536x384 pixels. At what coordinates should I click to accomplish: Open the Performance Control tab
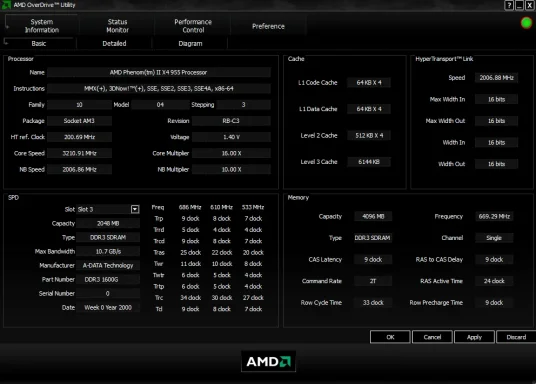click(x=193, y=26)
